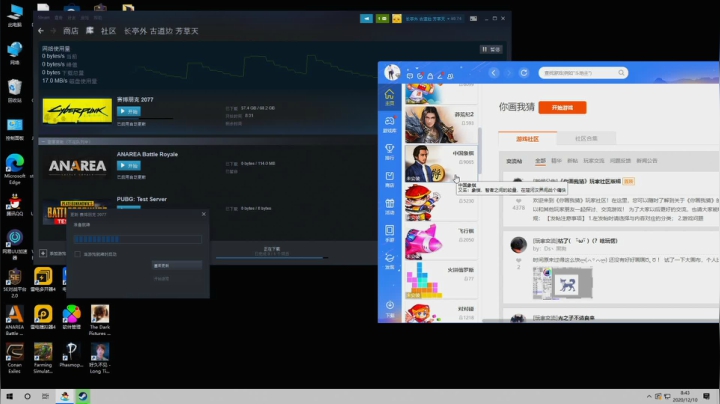Click update dialog progress bar
Screen dimensions: 720x404
137,239
